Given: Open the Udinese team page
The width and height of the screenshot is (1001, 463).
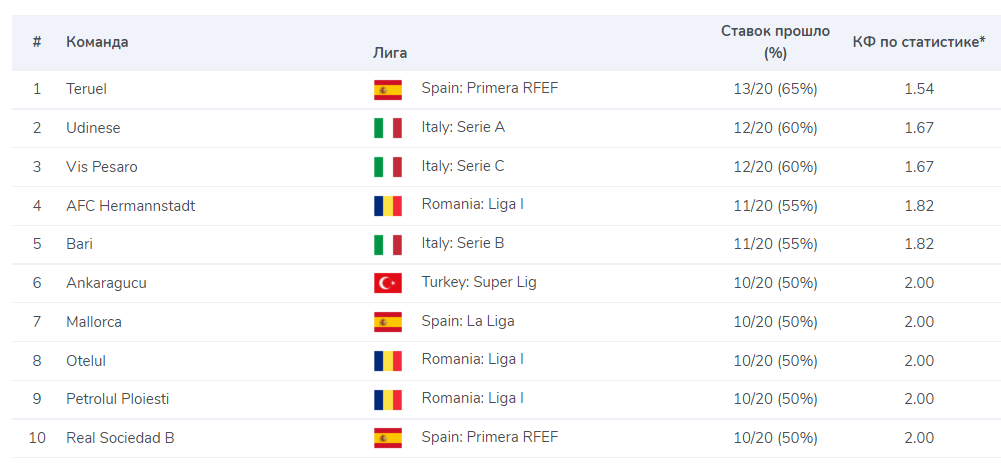Looking at the screenshot, I should 93,128.
